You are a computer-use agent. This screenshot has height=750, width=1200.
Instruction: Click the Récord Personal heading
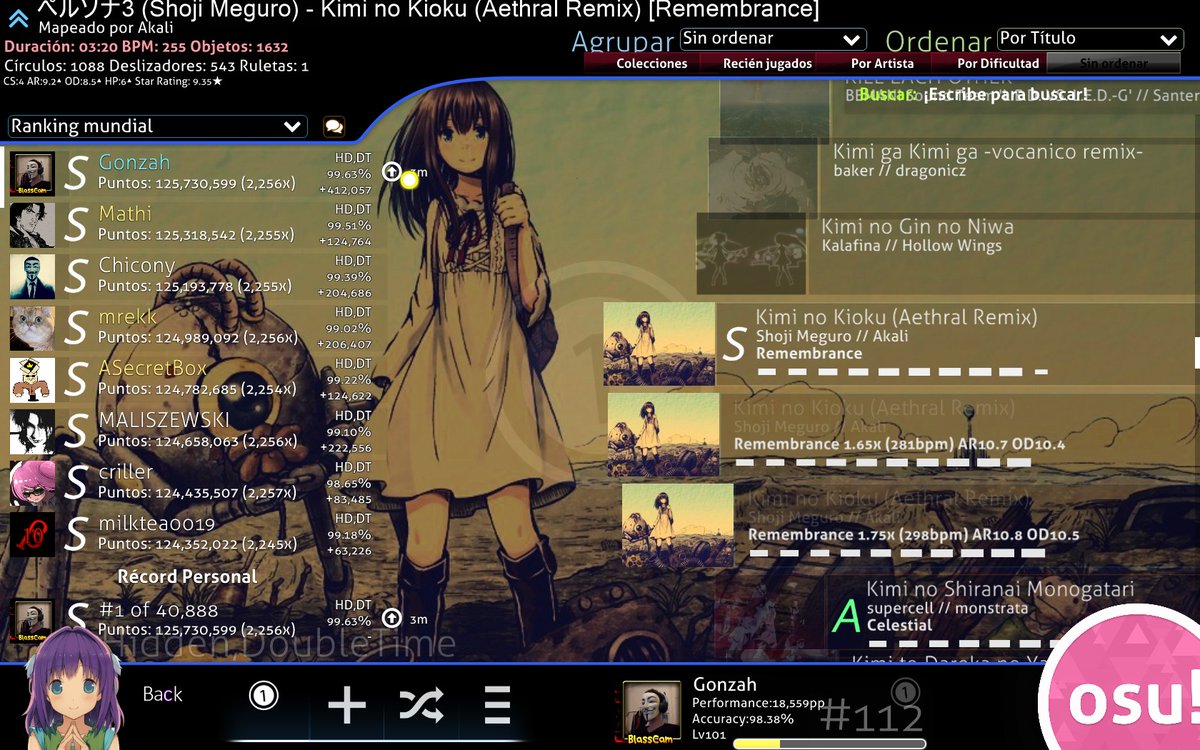[187, 577]
